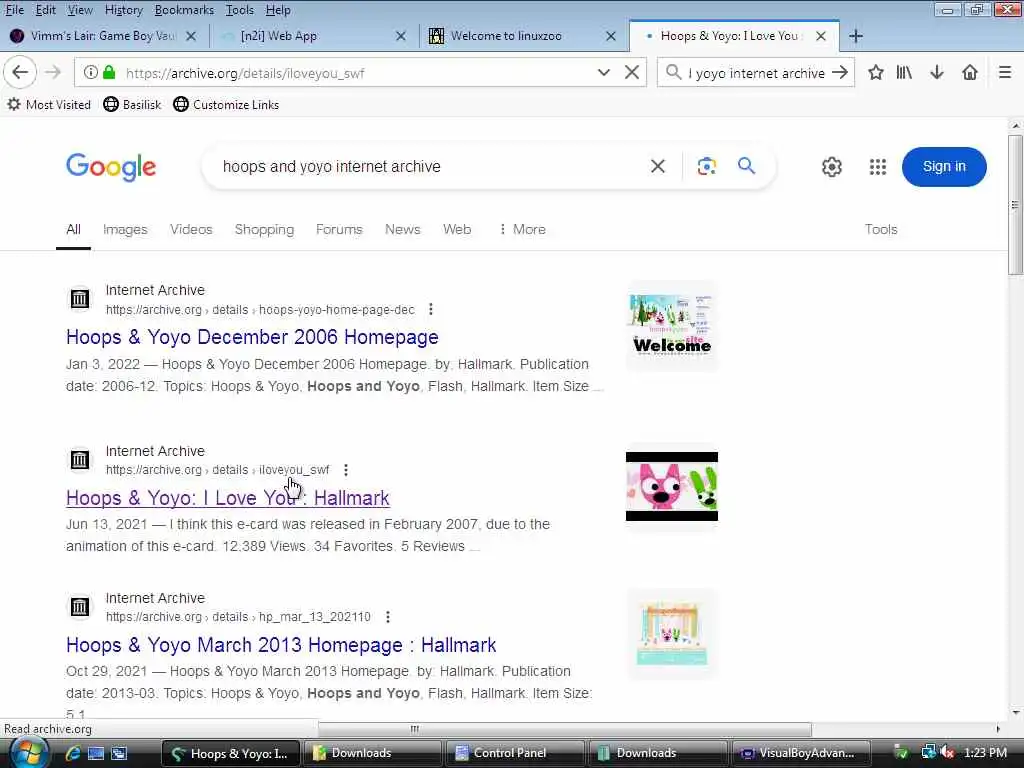1024x768 pixels.
Task: Launch Internet Explorer from quick launch
Action: pyautogui.click(x=72, y=753)
